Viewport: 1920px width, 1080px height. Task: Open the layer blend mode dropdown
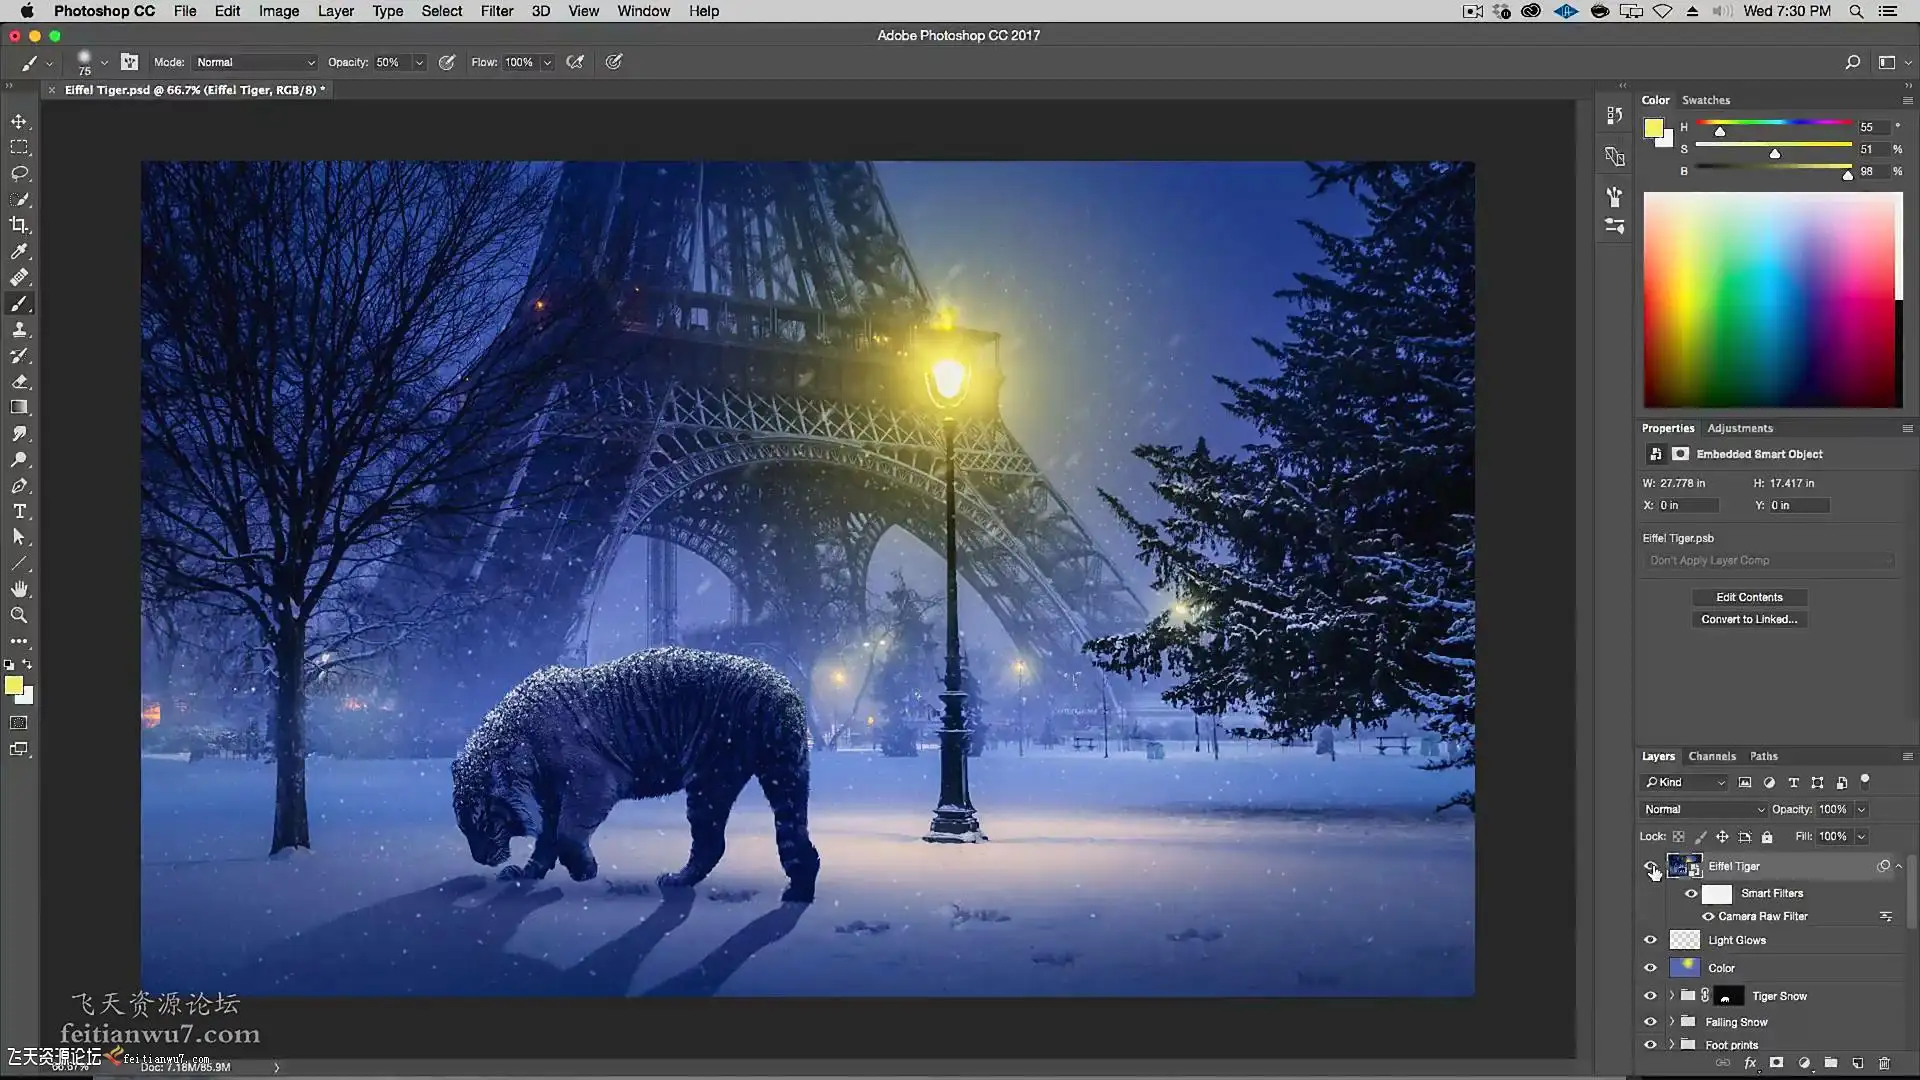pos(1703,809)
